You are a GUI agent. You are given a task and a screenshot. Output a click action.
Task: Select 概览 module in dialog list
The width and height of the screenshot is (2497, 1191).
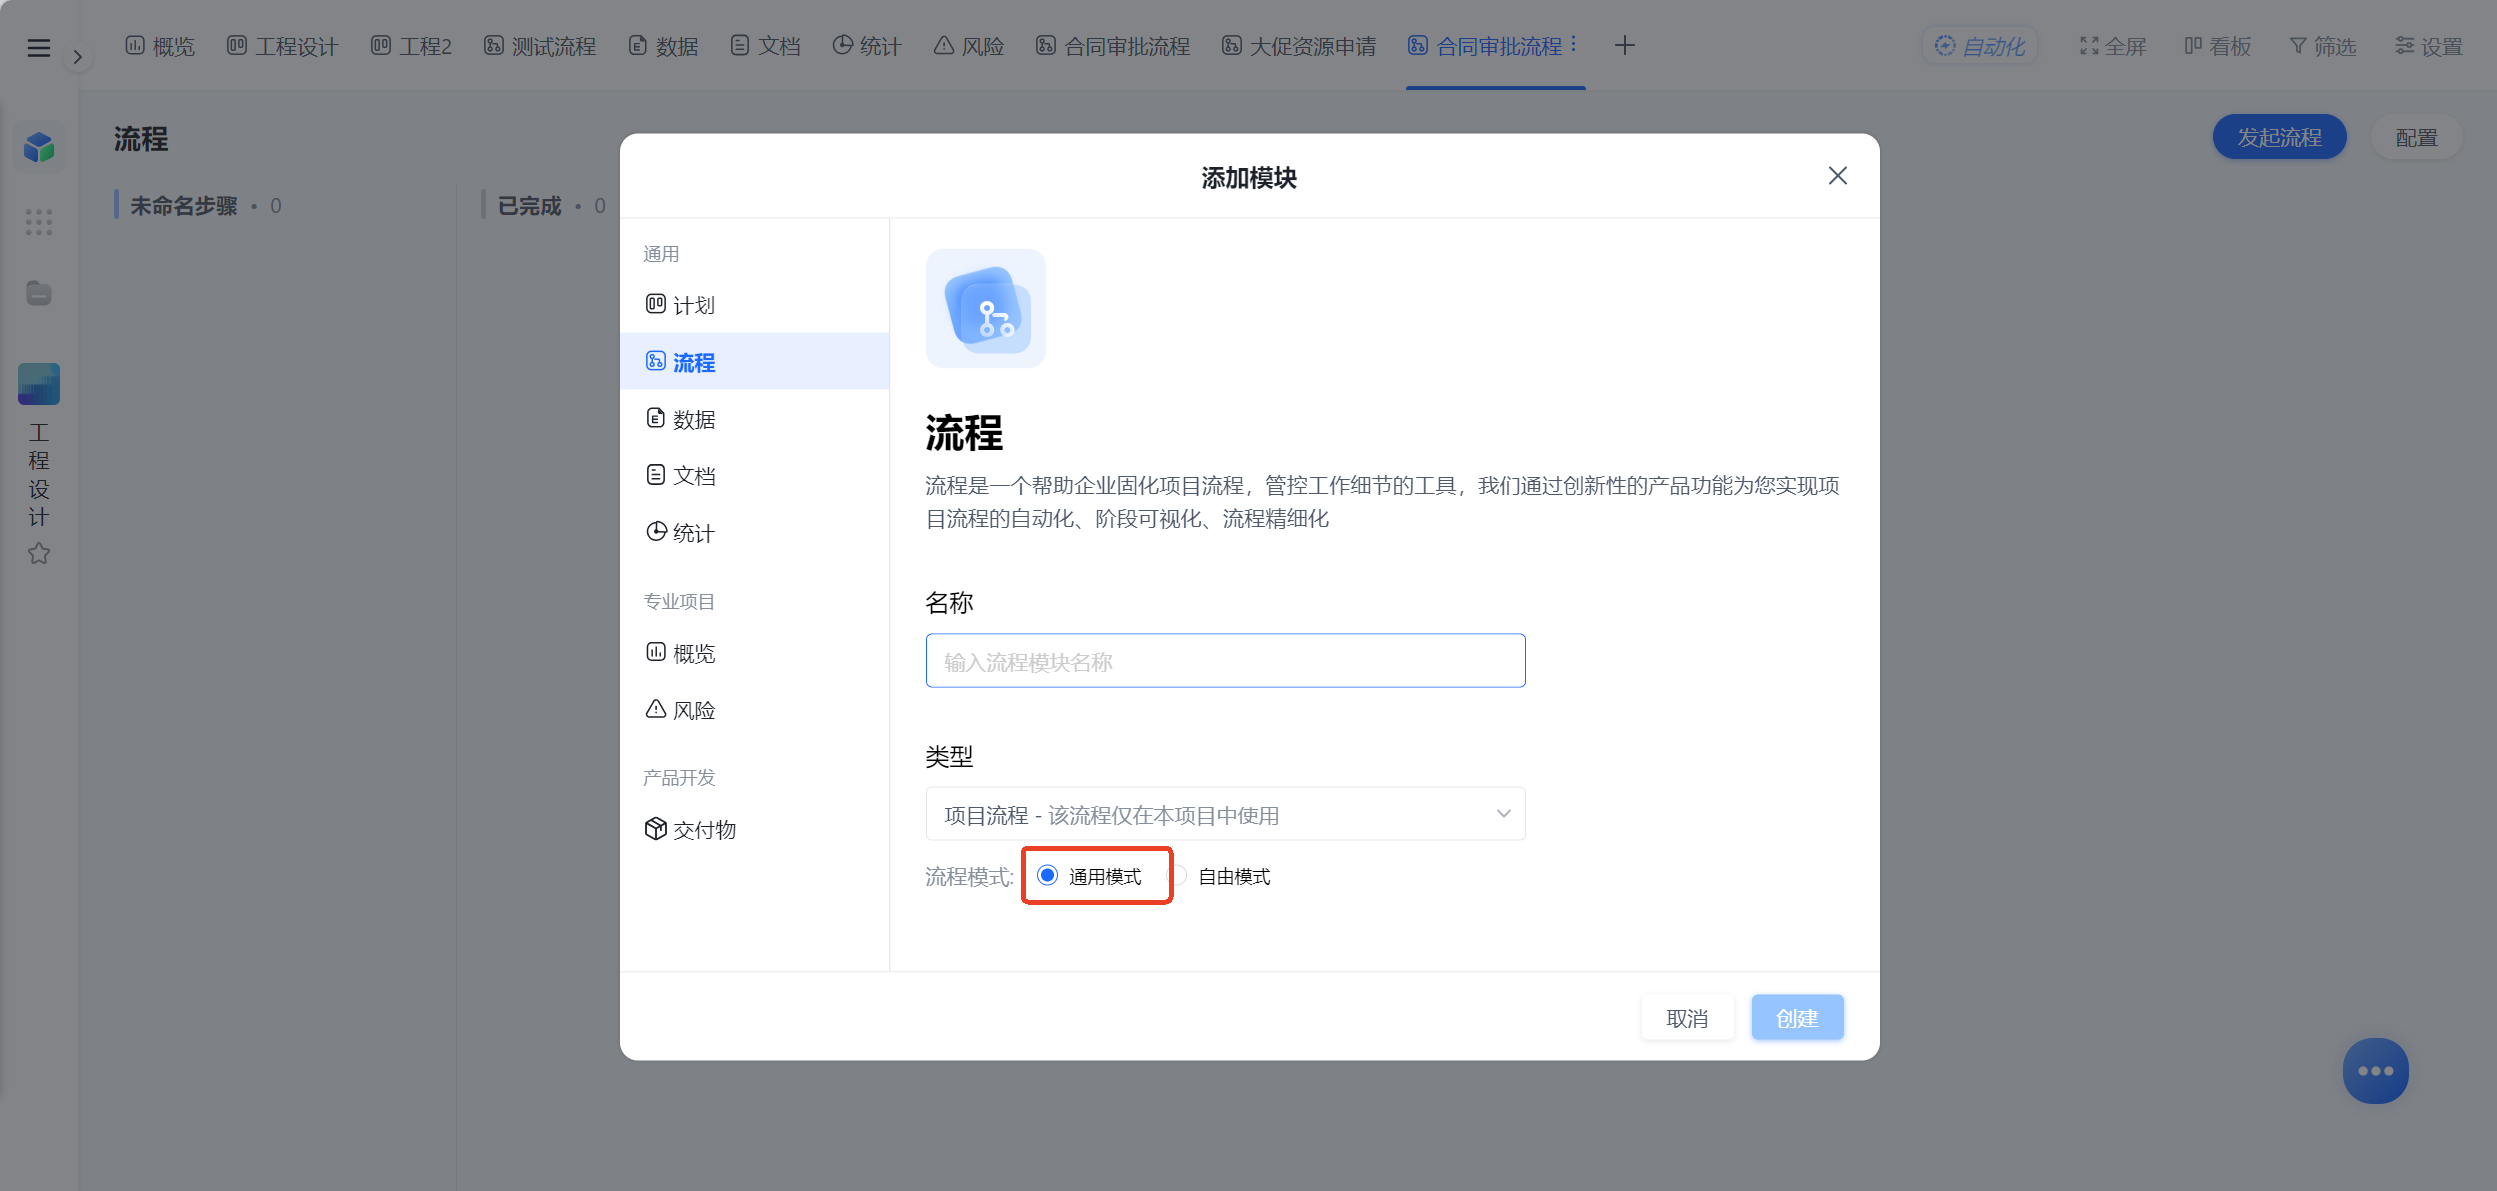pyautogui.click(x=754, y=653)
